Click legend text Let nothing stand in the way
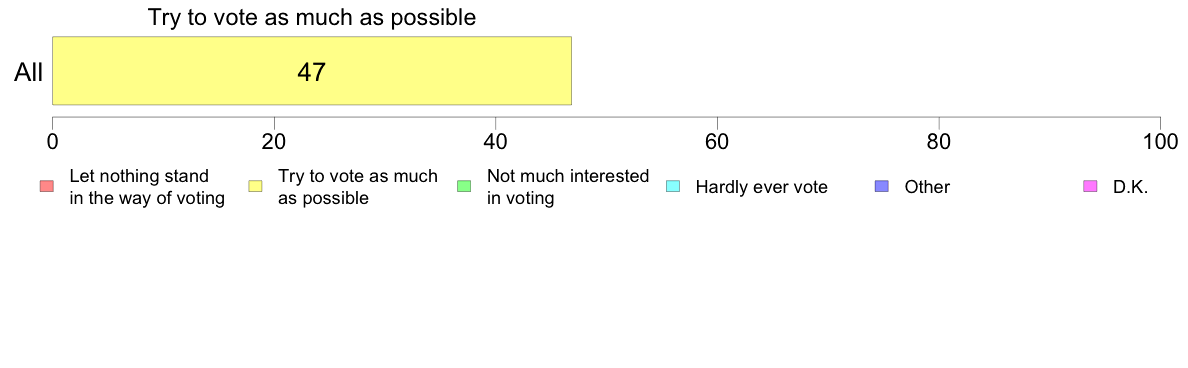1188x368 pixels. pyautogui.click(x=147, y=187)
